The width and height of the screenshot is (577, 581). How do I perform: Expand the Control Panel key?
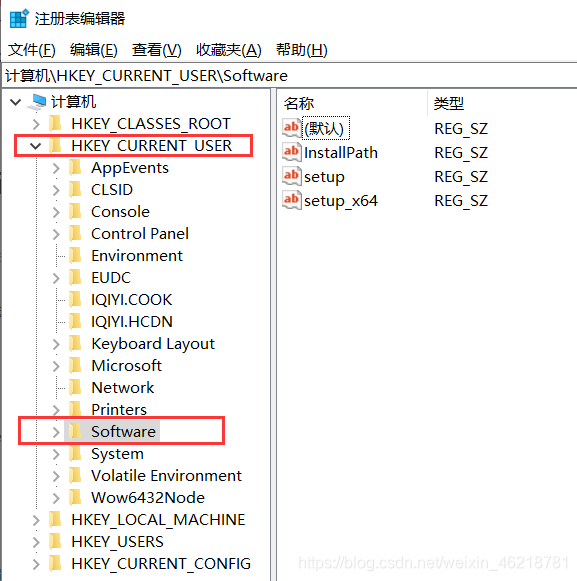click(56, 234)
